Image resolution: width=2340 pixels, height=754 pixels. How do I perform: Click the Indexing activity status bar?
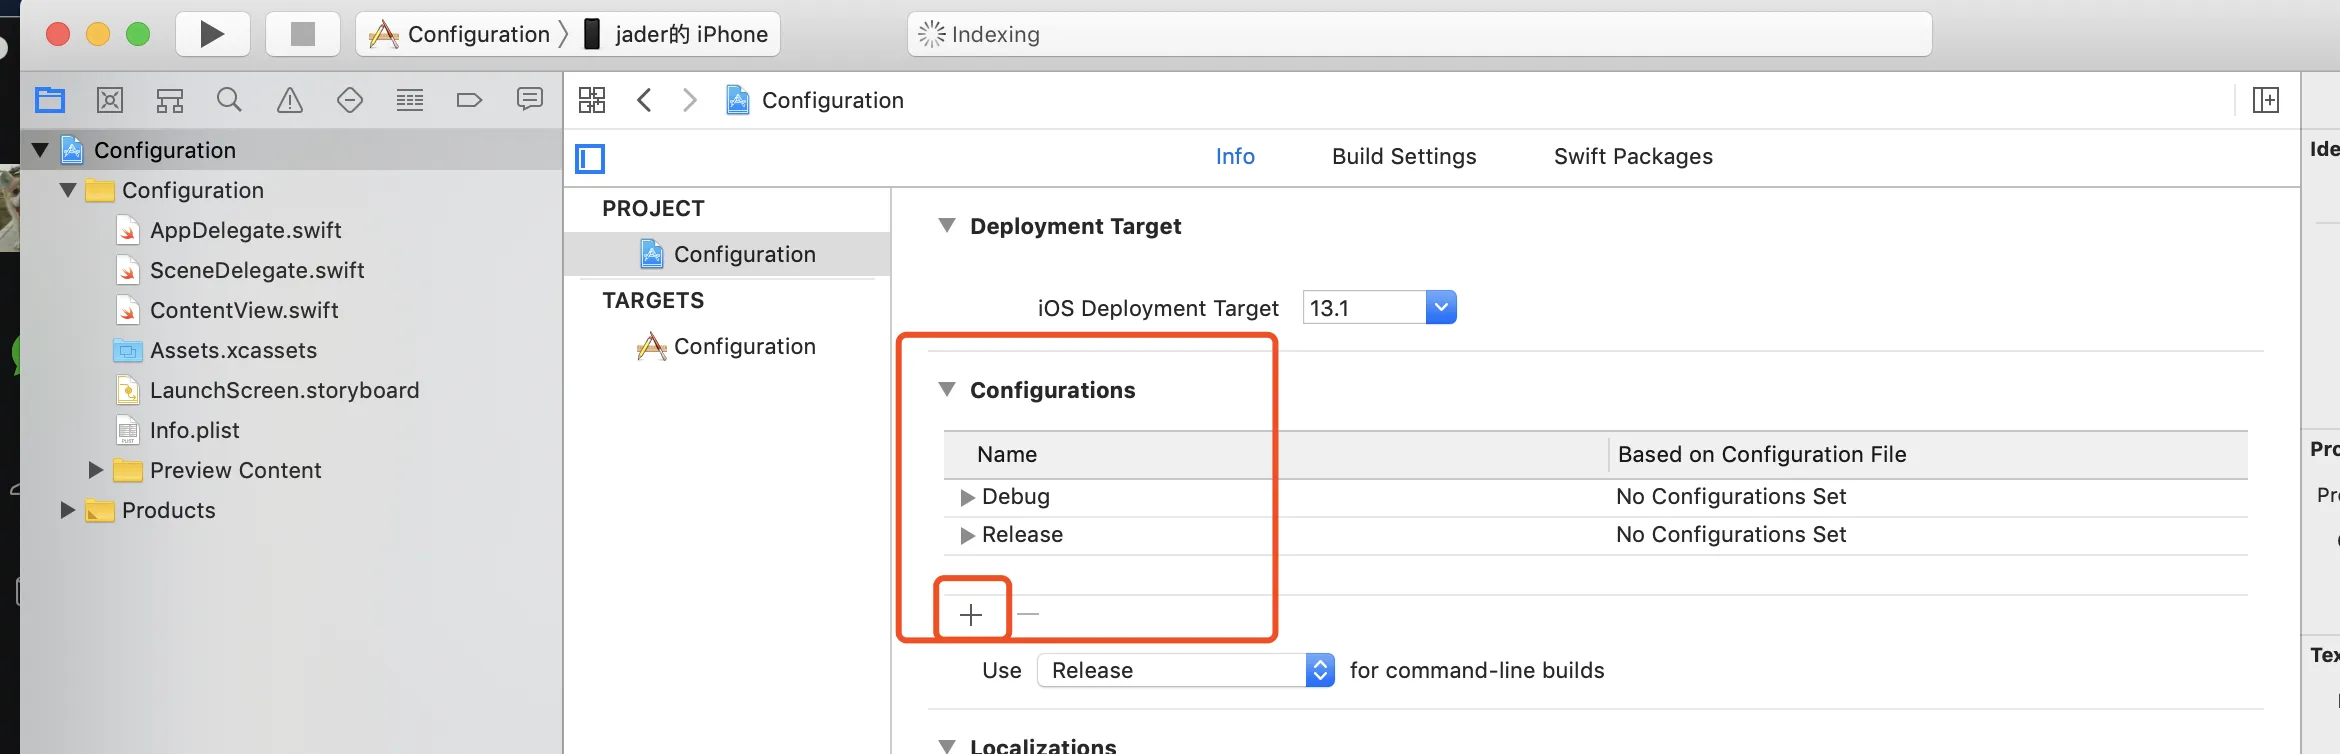point(1420,34)
